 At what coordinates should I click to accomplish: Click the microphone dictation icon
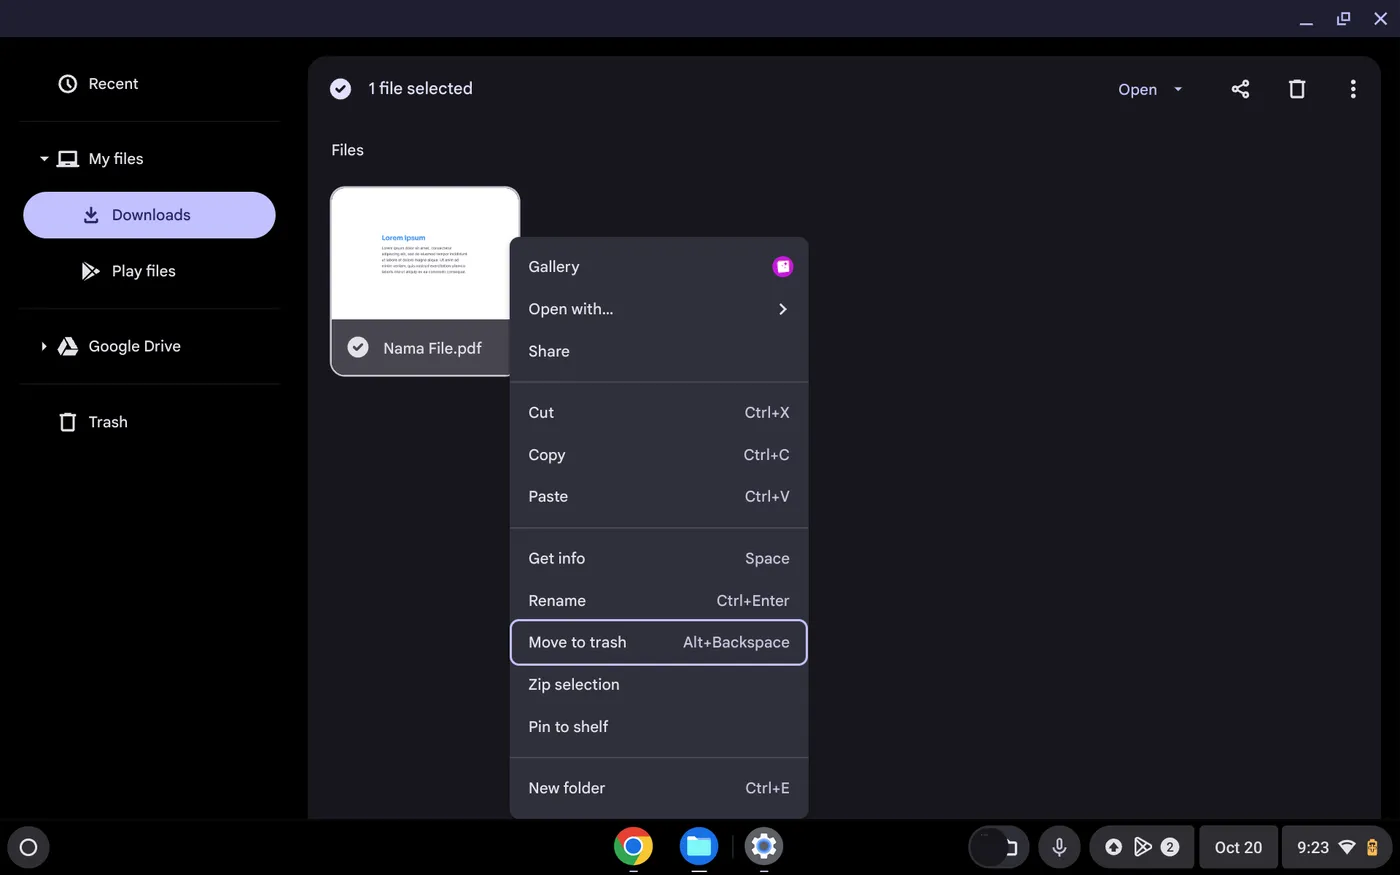1059,847
